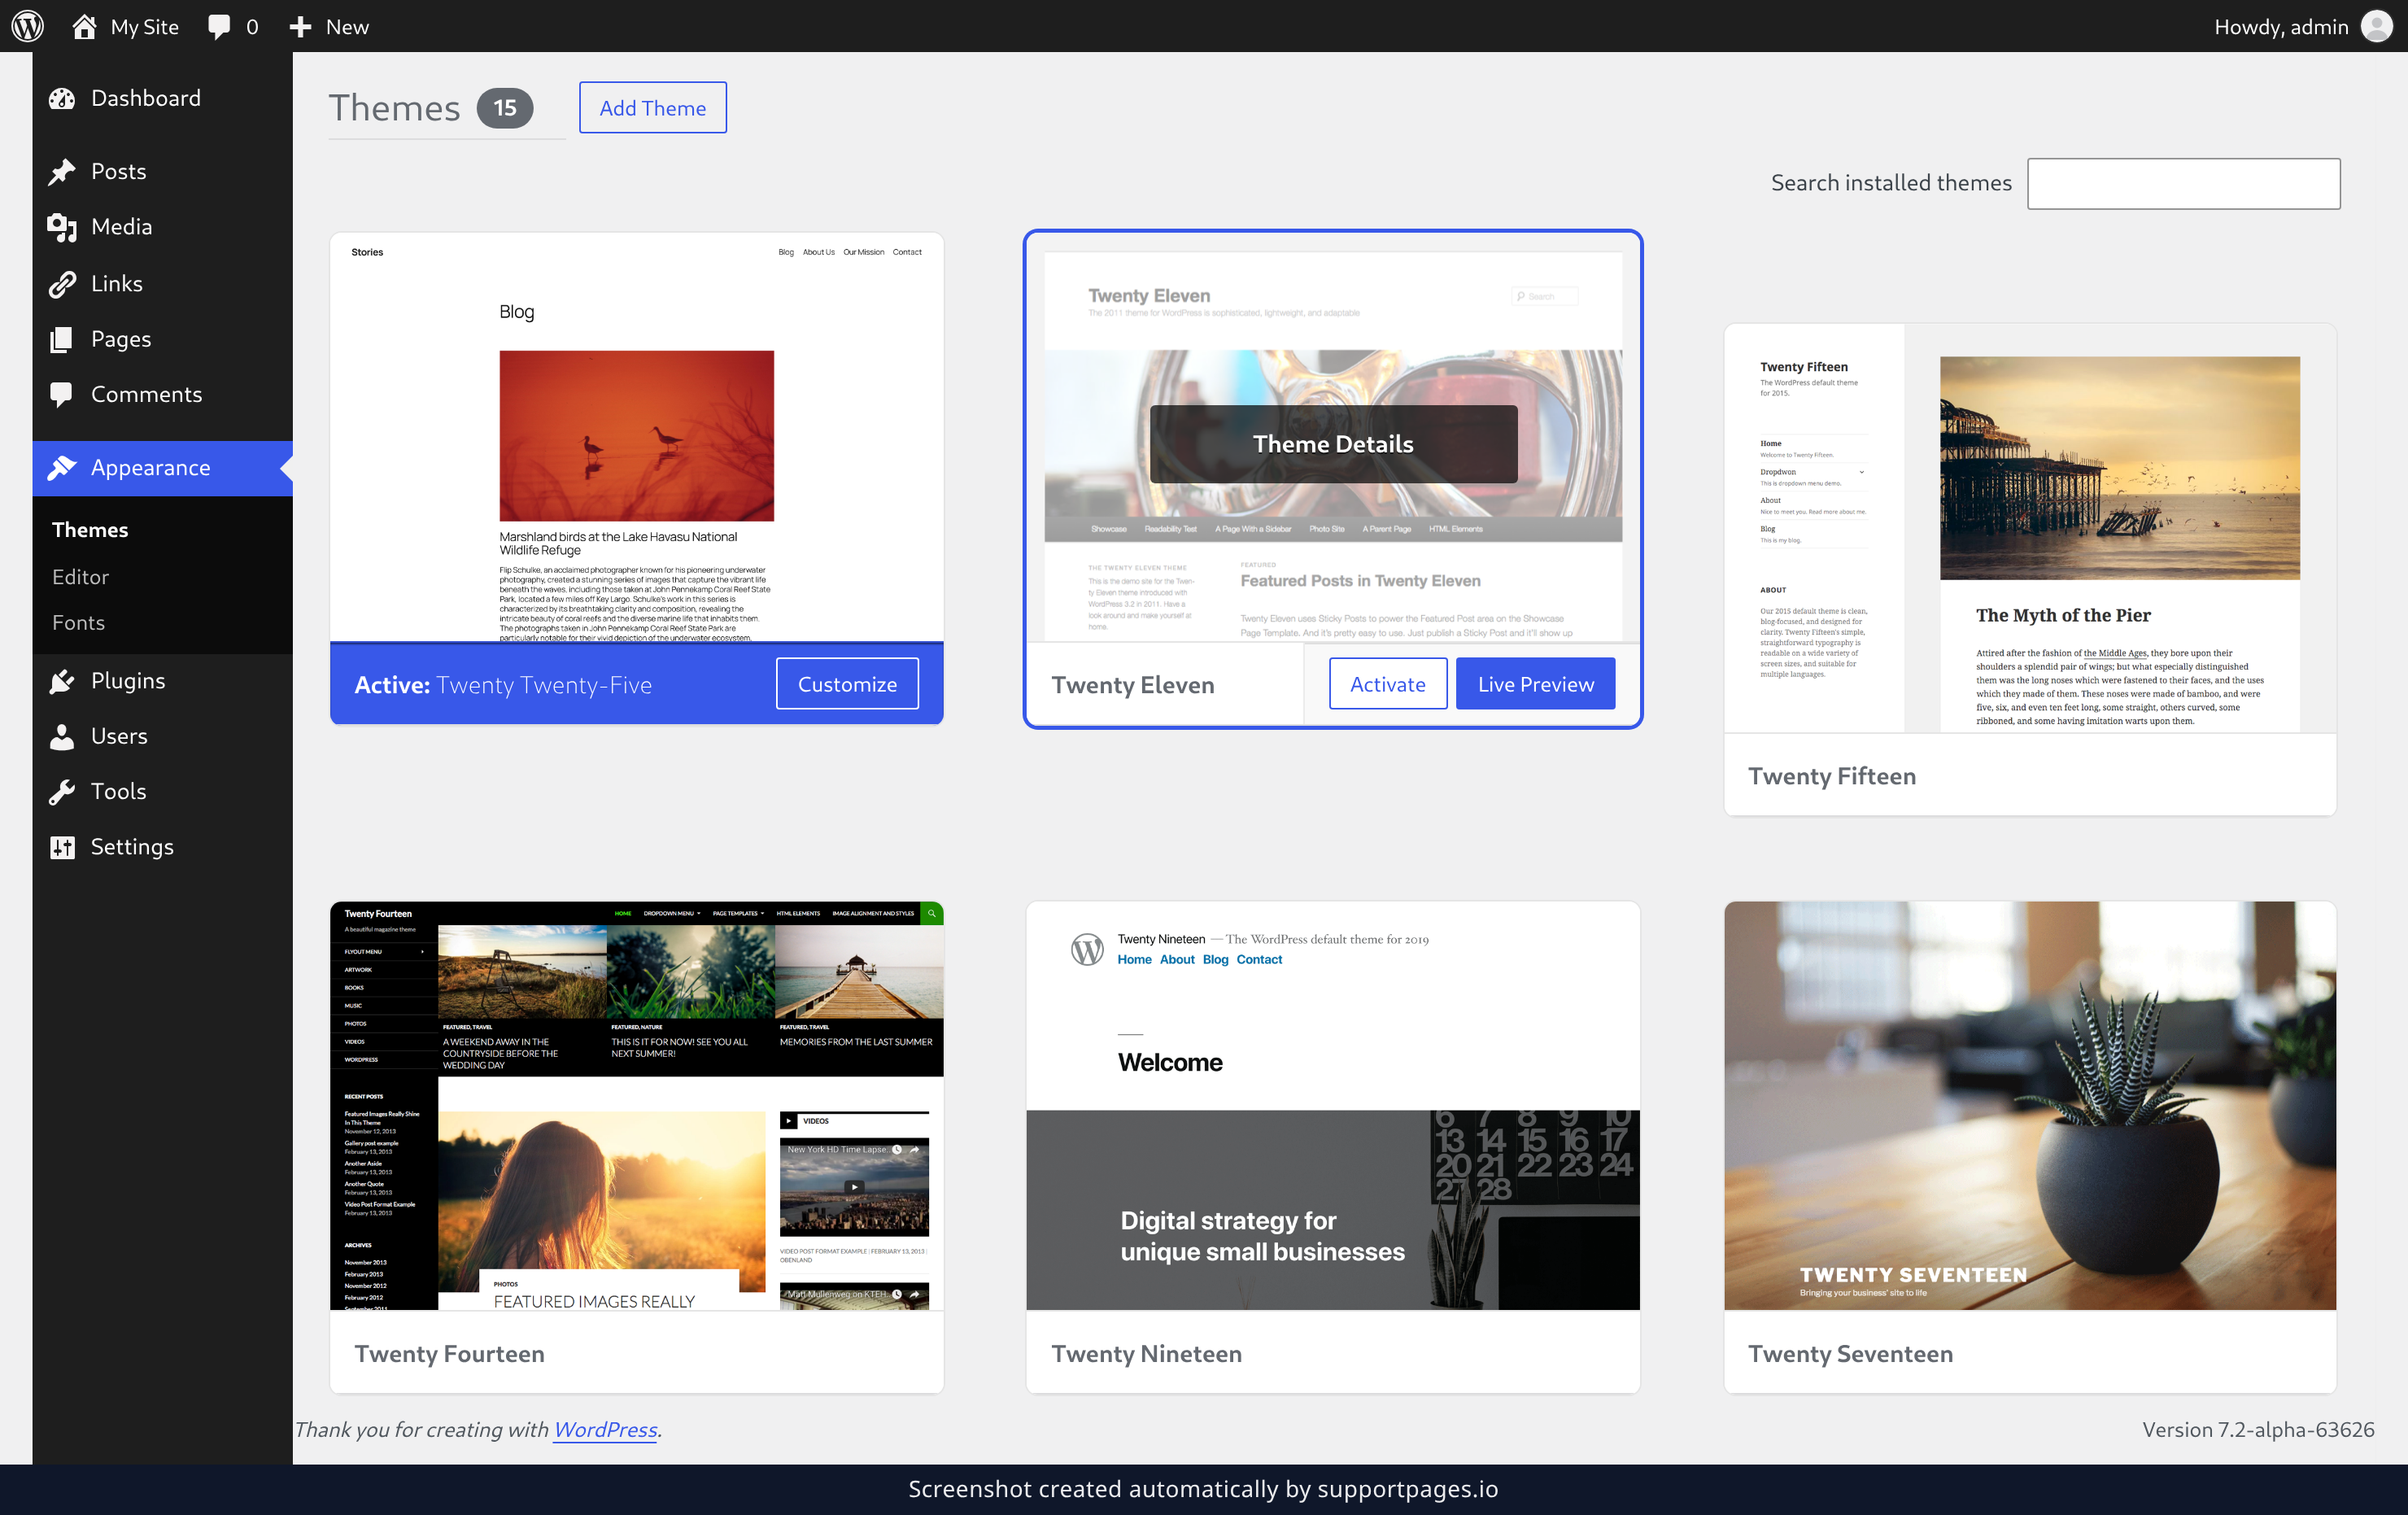This screenshot has height=1515, width=2408.
Task: Click the Appearance paintbrush icon
Action: click(62, 467)
